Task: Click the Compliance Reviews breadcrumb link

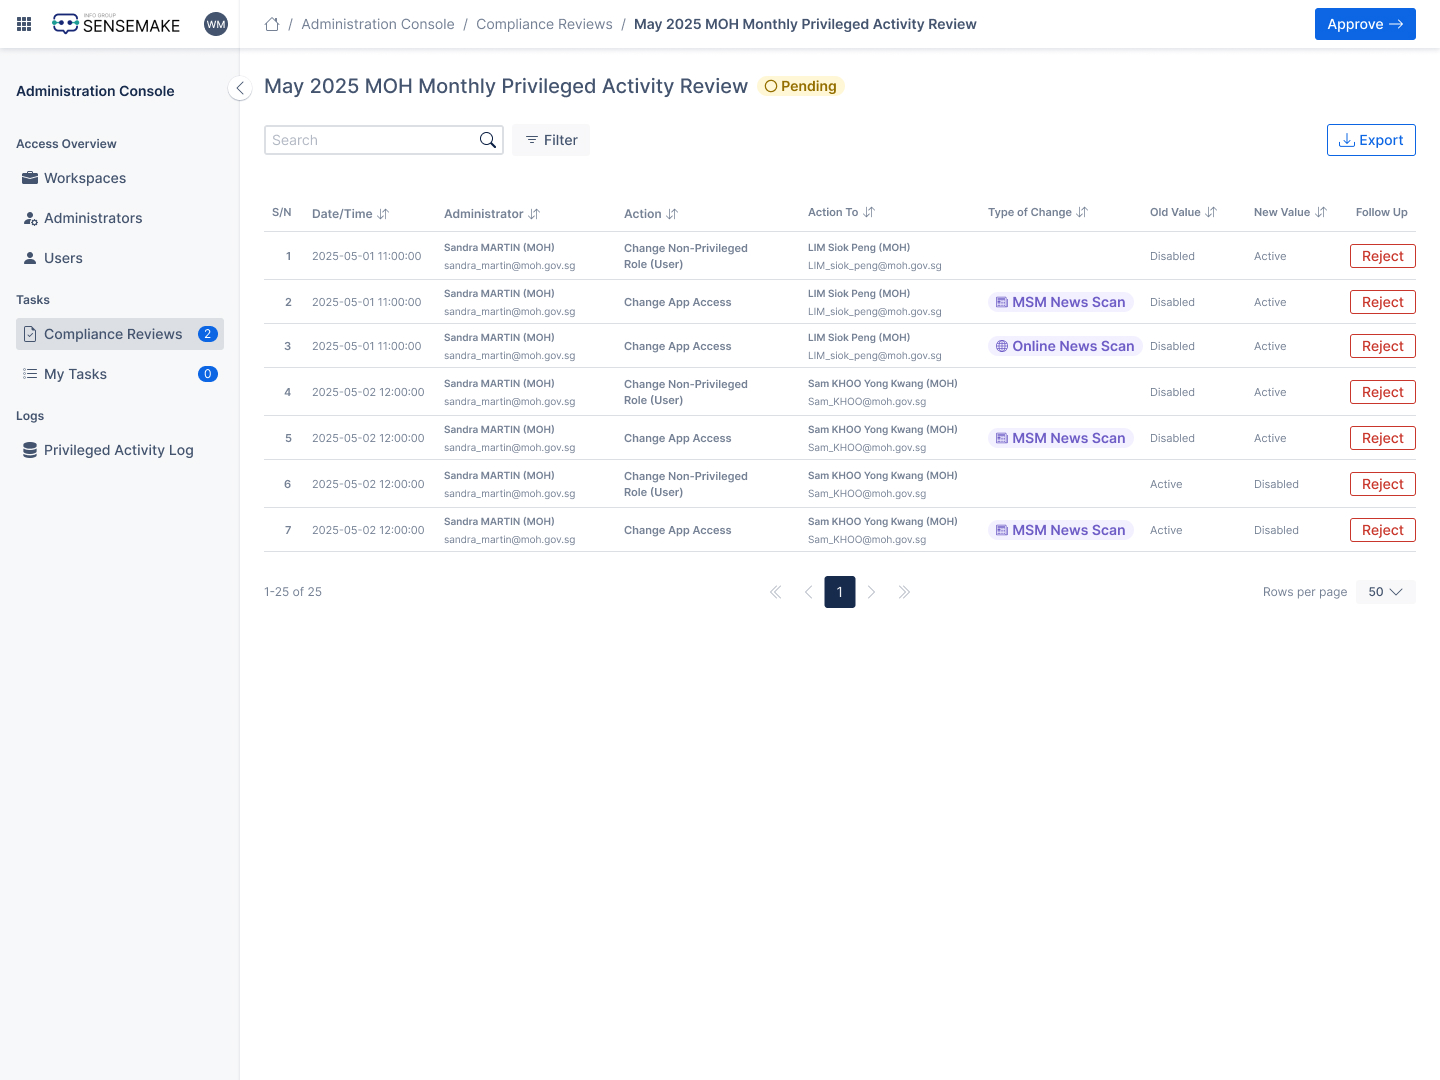Action: [x=544, y=24]
